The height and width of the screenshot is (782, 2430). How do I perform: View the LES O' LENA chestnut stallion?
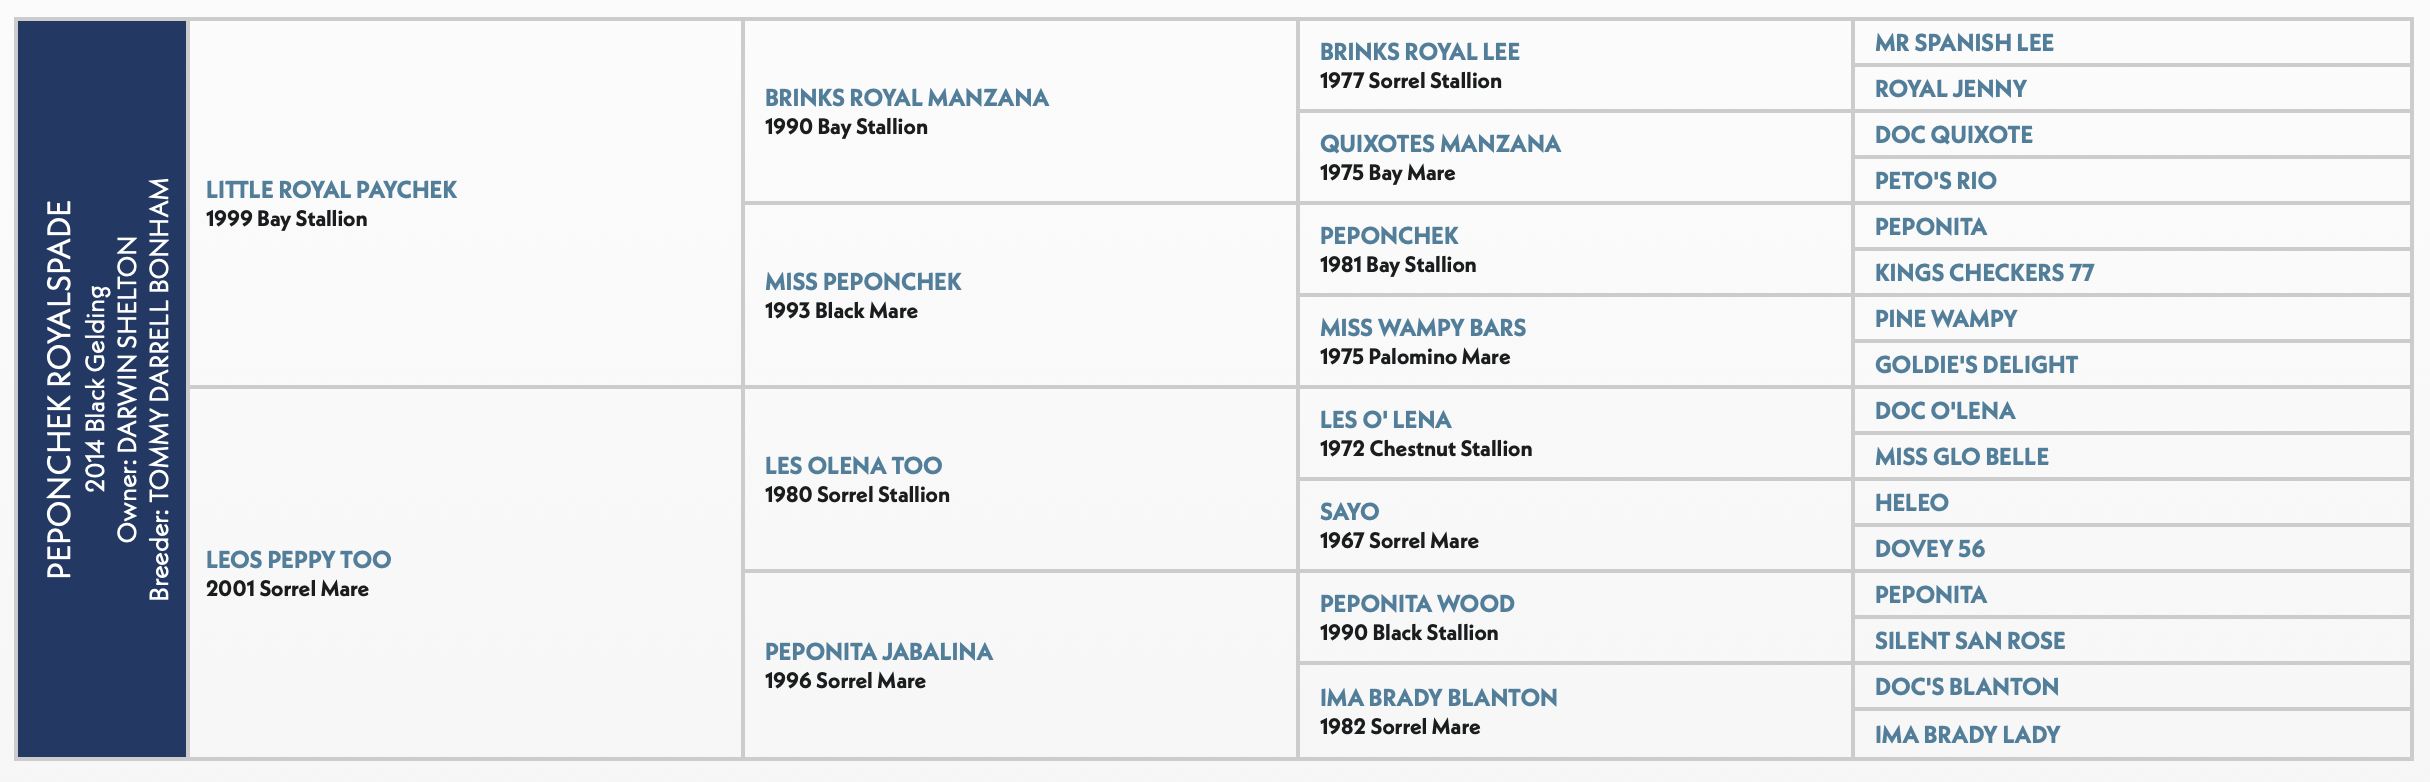(x=1385, y=420)
